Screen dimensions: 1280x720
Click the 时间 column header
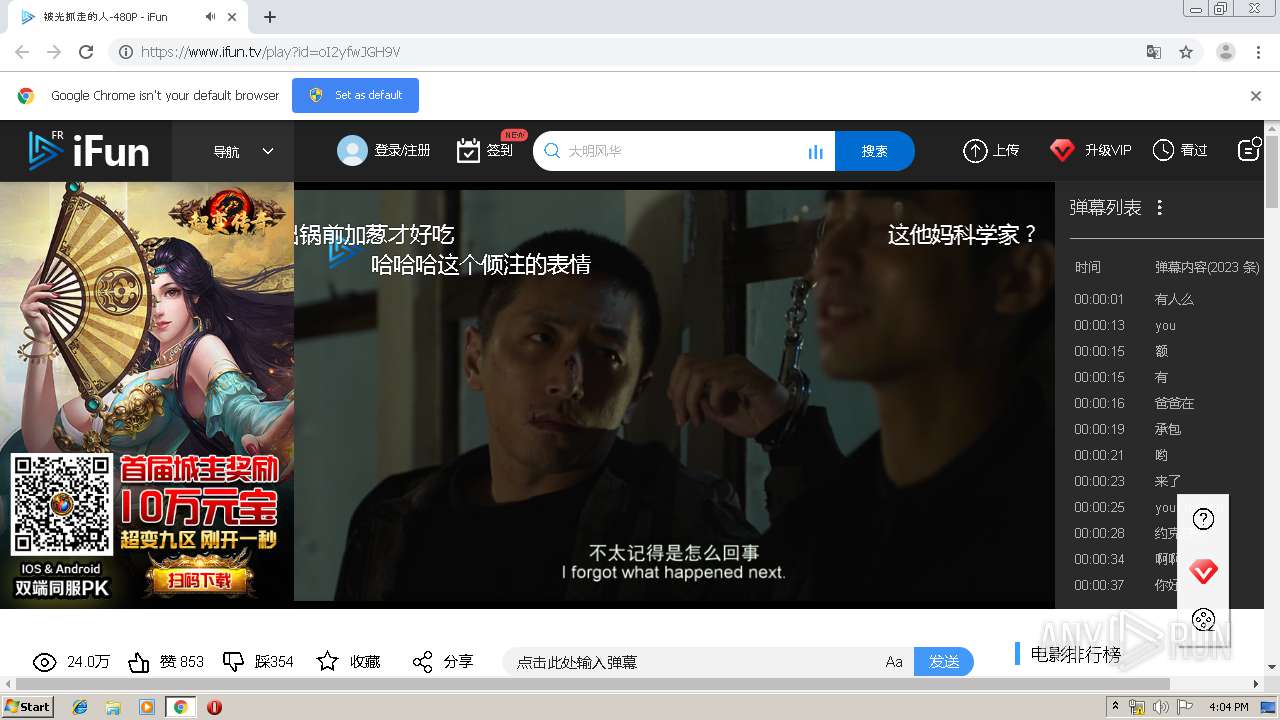click(x=1088, y=267)
